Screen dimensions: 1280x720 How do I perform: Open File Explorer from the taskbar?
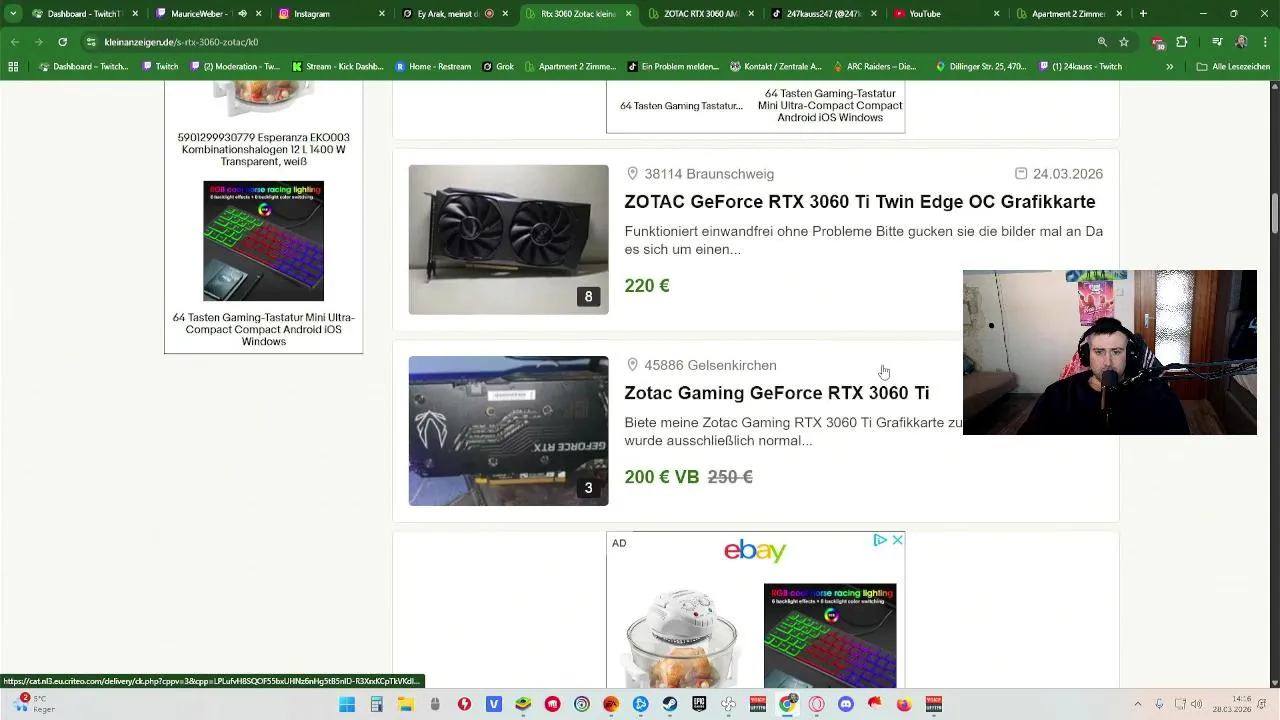[x=405, y=704]
